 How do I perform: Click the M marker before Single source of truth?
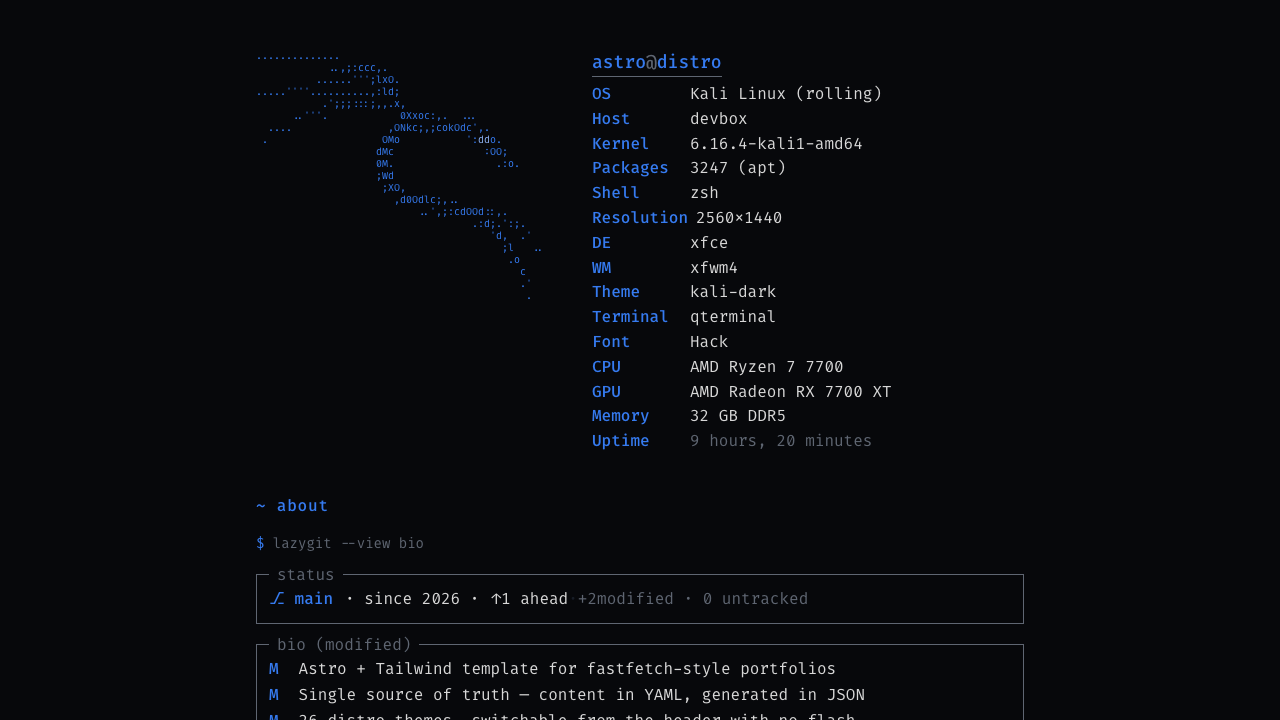pyautogui.click(x=274, y=695)
